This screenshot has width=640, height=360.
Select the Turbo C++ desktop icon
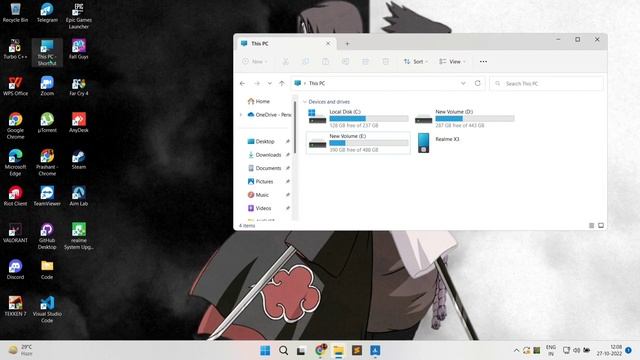point(15,49)
